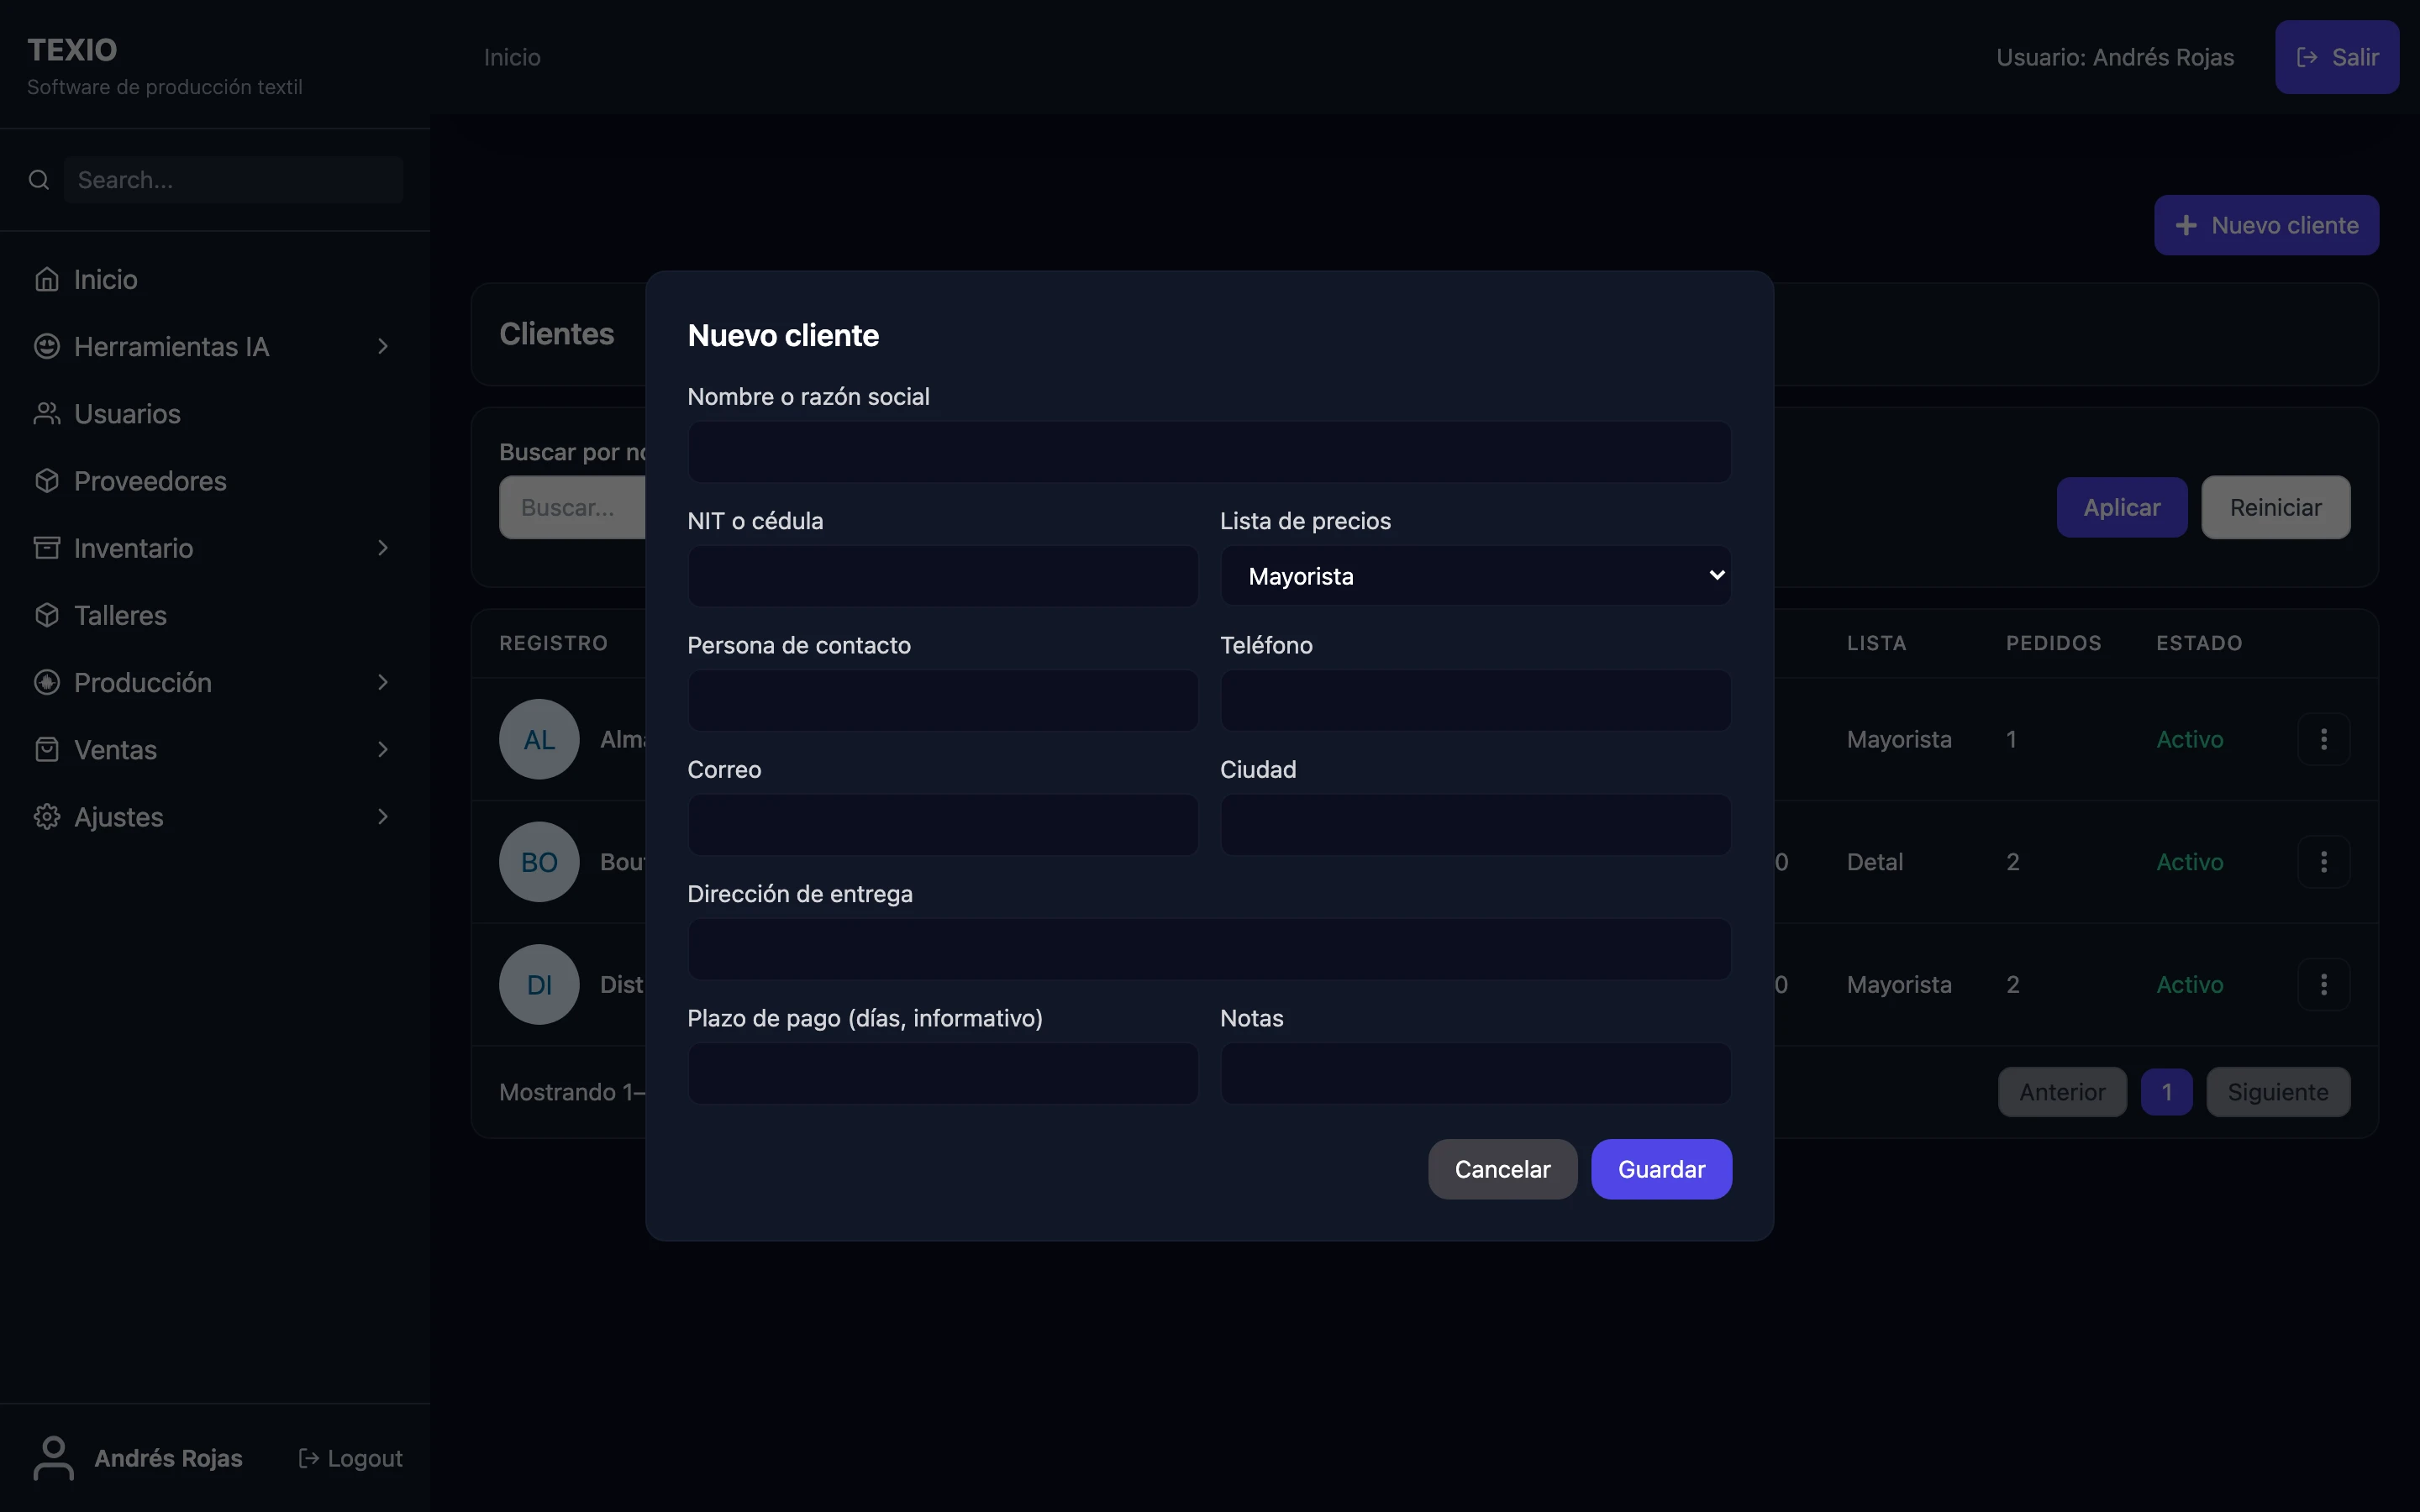2420x1512 pixels.
Task: Cancel the Nuevo cliente dialog
Action: [1502, 1169]
